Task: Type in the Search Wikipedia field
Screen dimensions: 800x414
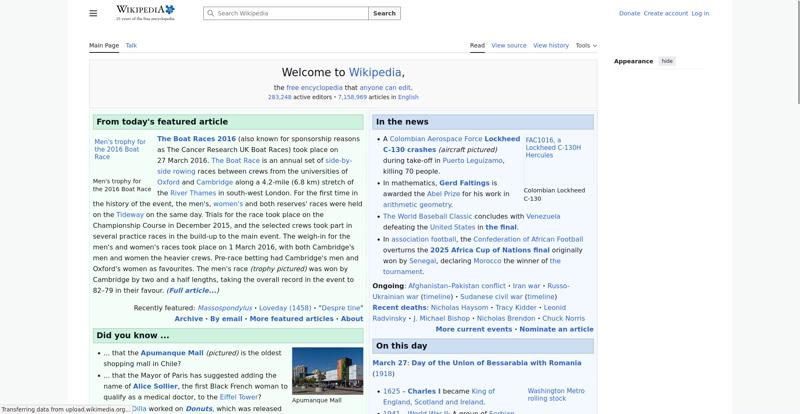Action: (290, 14)
